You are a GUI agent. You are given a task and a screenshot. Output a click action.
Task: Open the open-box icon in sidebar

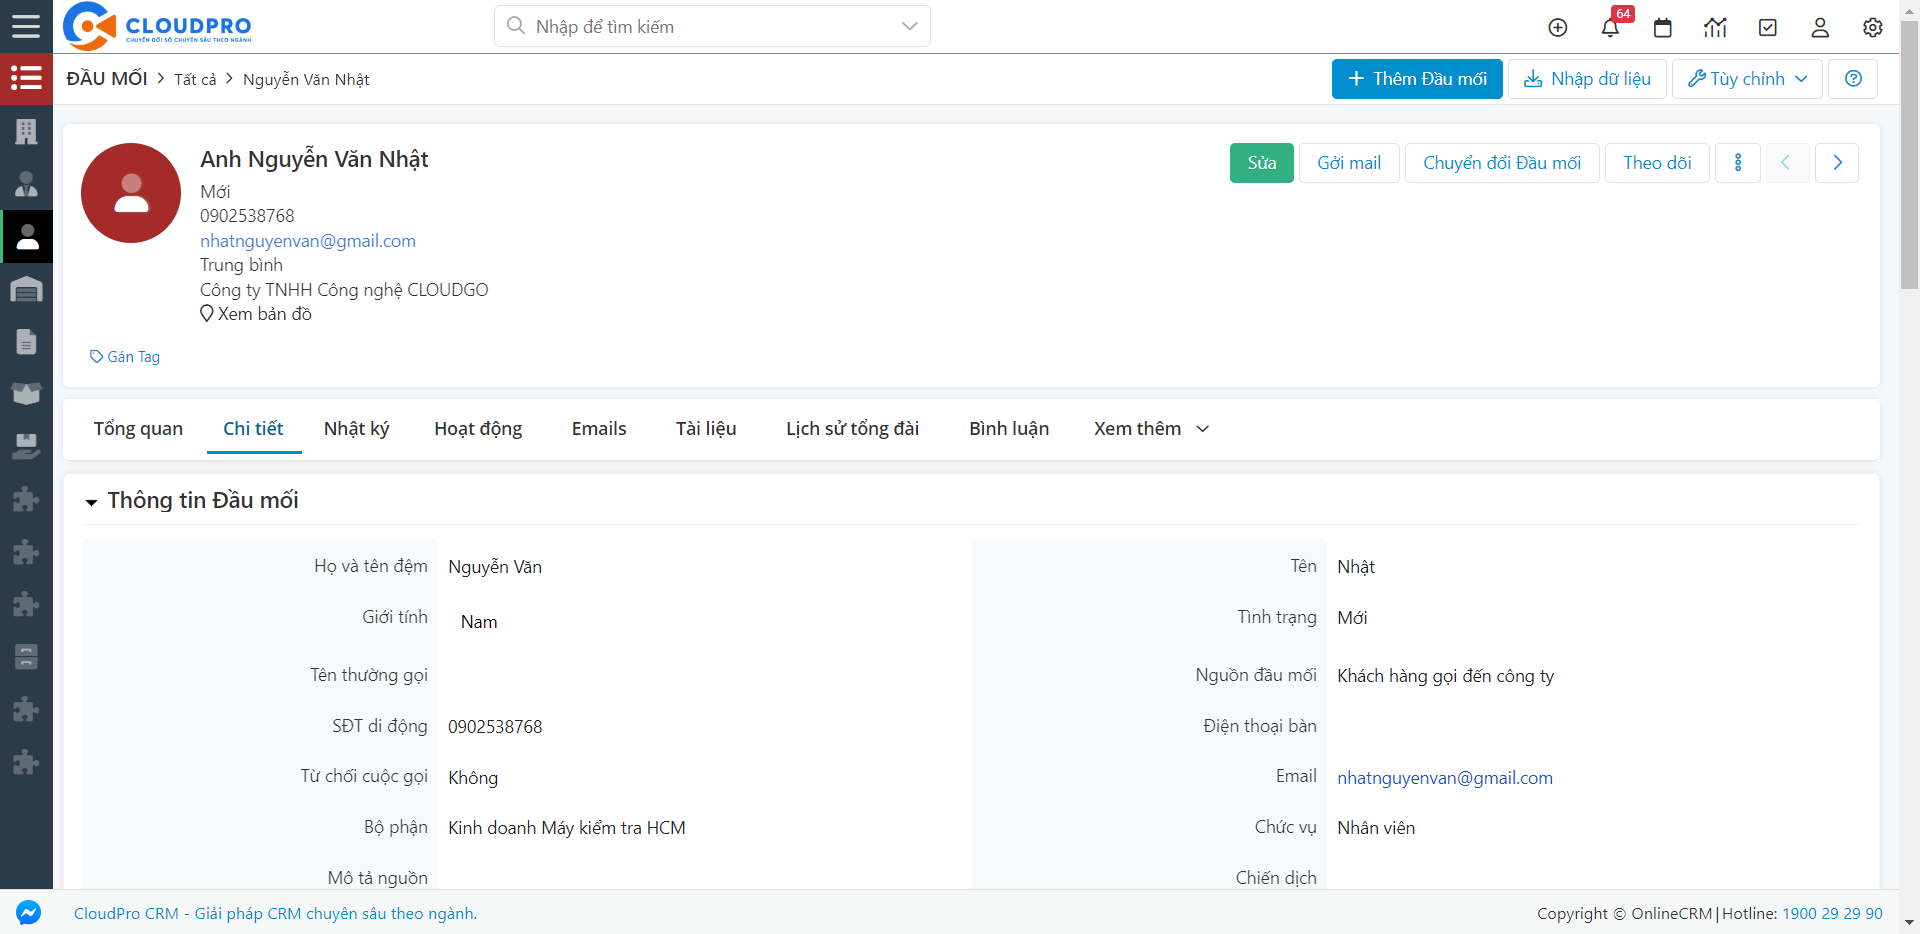pos(26,394)
